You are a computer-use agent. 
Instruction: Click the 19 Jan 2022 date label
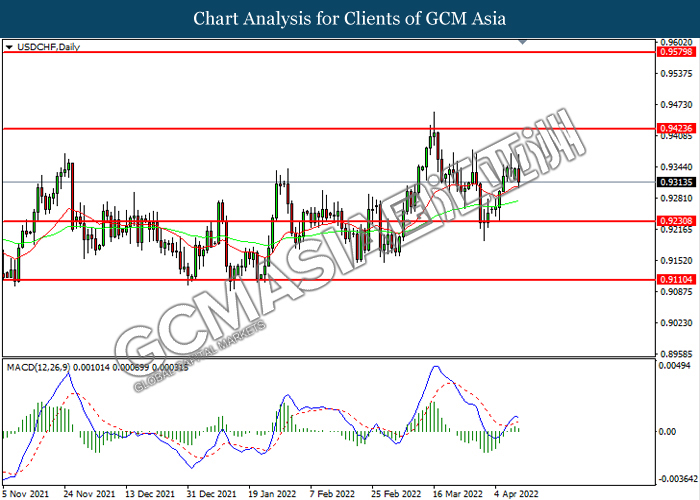pos(271,493)
